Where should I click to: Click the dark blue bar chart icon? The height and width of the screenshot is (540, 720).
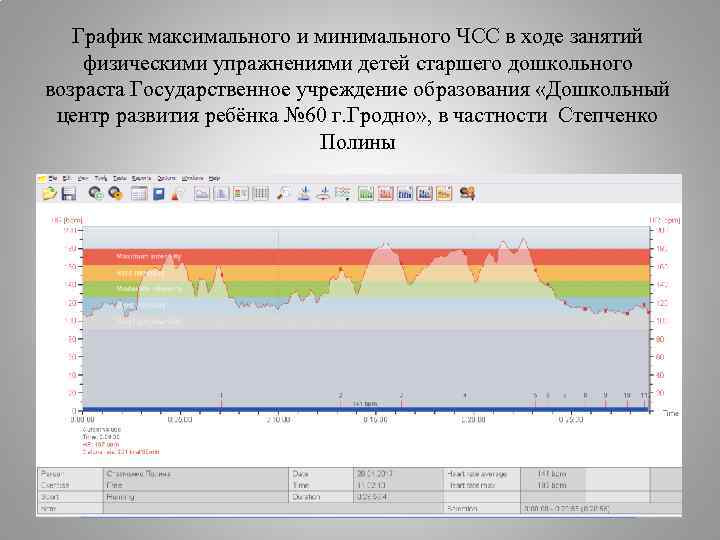(424, 193)
